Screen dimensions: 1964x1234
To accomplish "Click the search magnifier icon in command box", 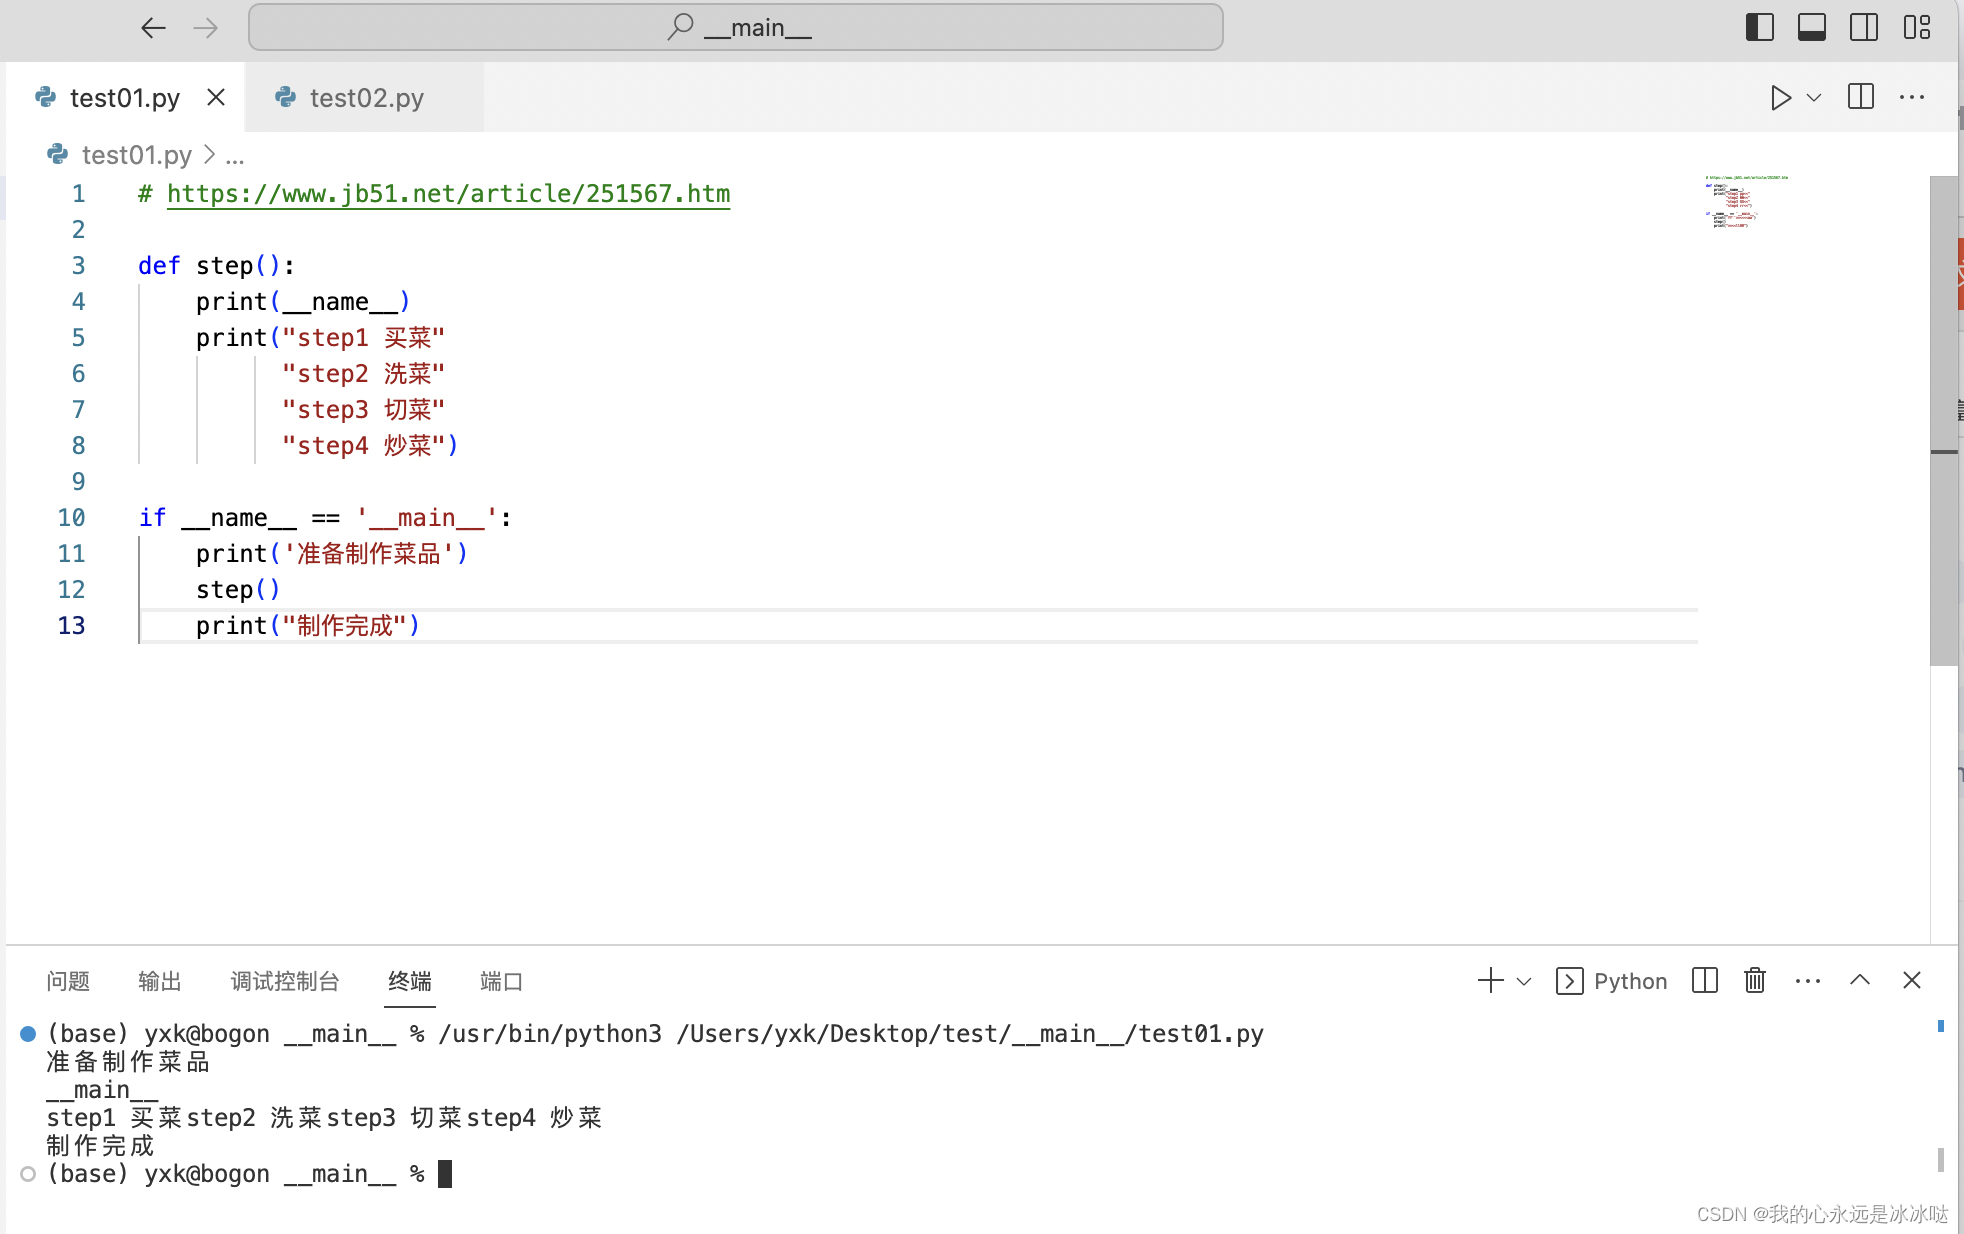I will pyautogui.click(x=681, y=26).
